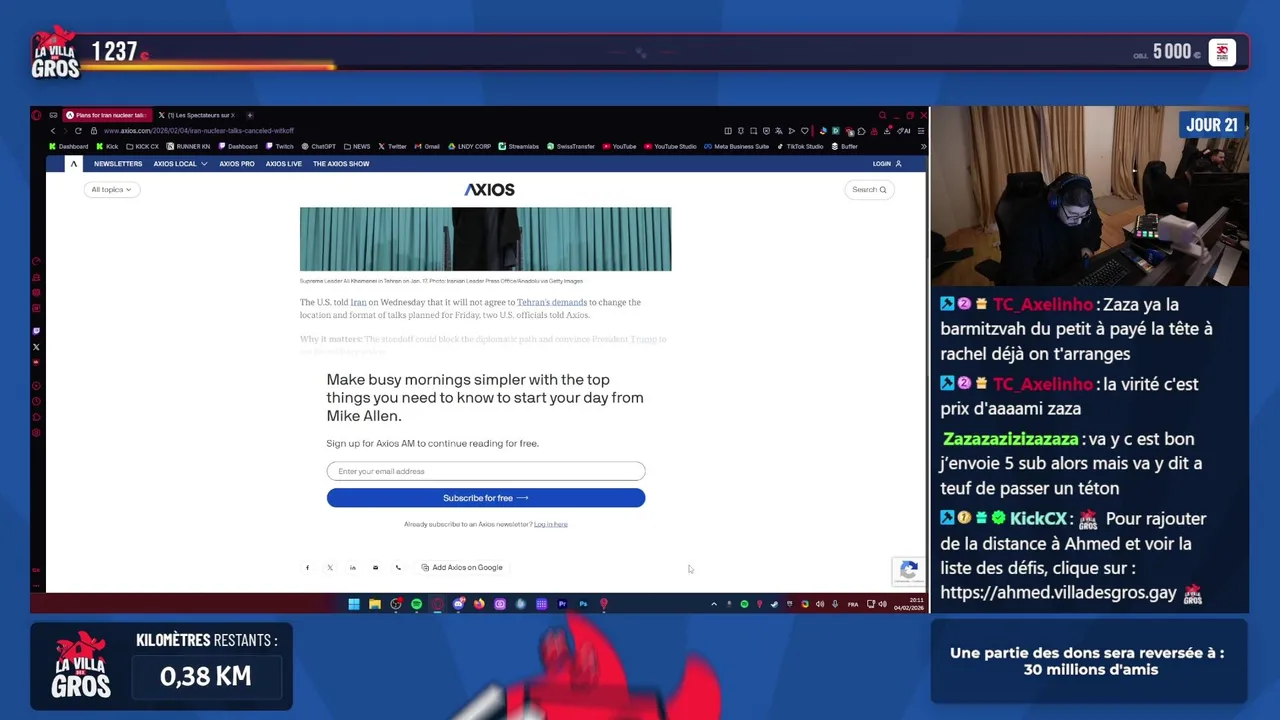Click the email address input field

(486, 471)
